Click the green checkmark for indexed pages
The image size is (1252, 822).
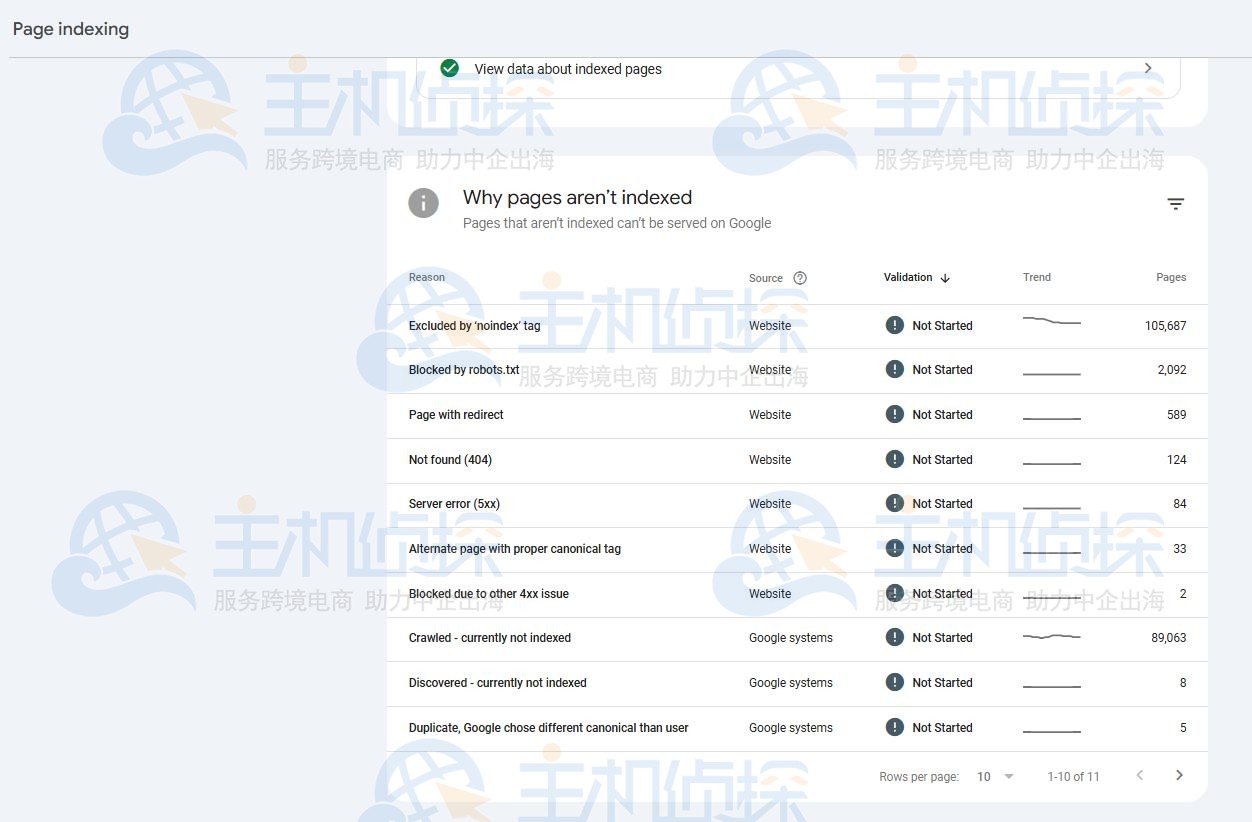[x=450, y=68]
